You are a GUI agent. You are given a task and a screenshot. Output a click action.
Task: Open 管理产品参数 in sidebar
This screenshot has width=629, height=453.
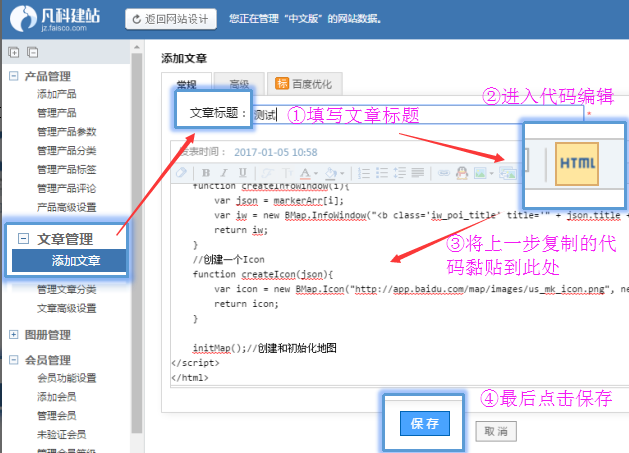pos(67,132)
